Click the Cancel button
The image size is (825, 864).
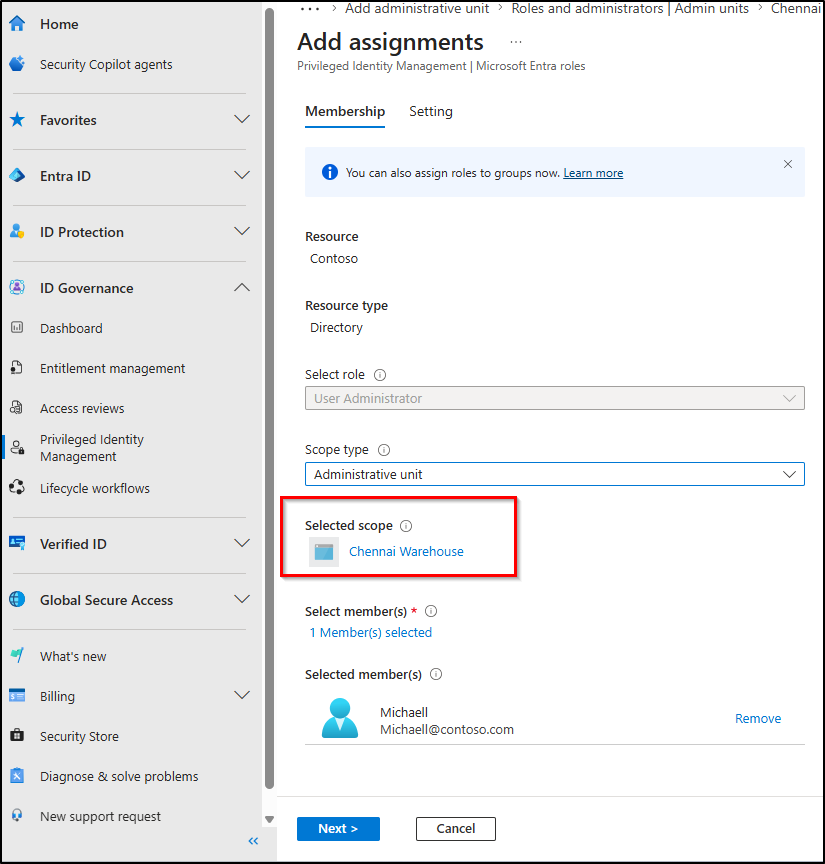coord(456,829)
